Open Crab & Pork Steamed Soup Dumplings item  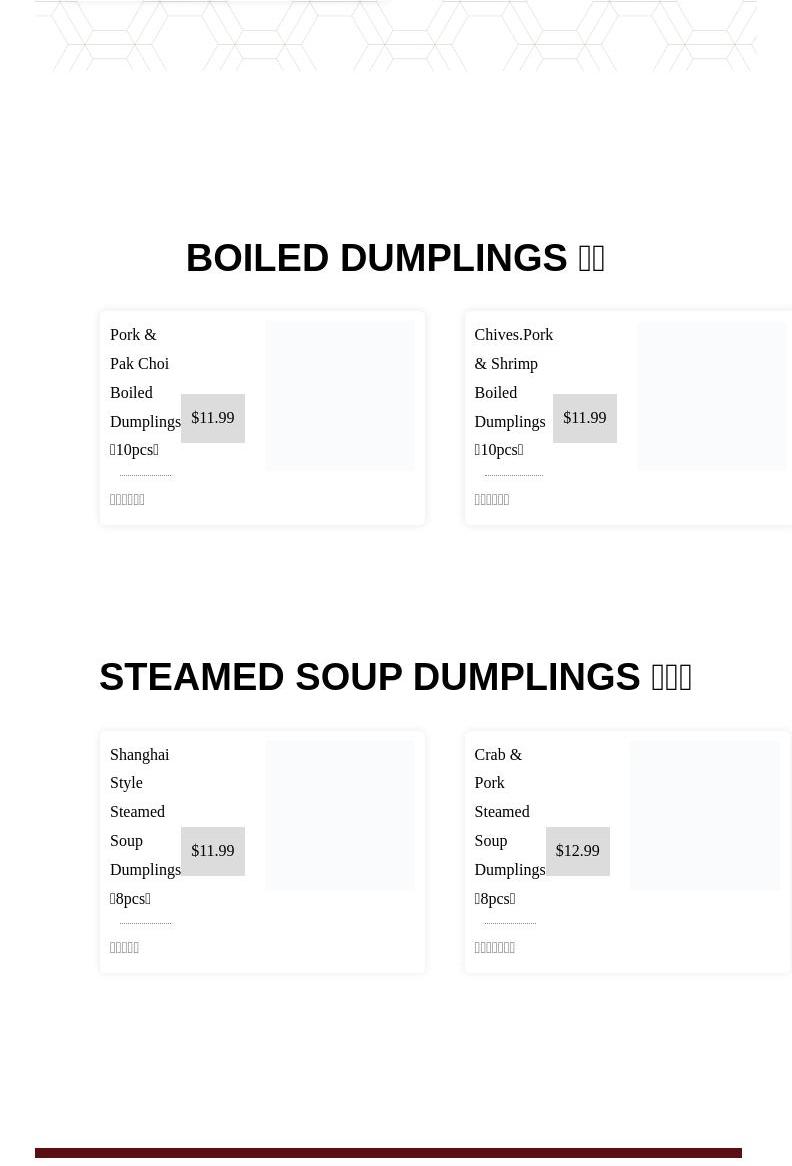509,826
